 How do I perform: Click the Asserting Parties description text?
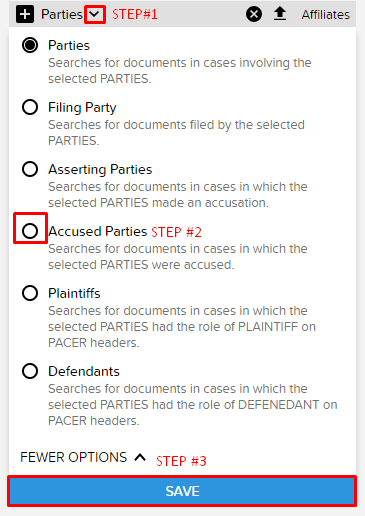coord(178,195)
